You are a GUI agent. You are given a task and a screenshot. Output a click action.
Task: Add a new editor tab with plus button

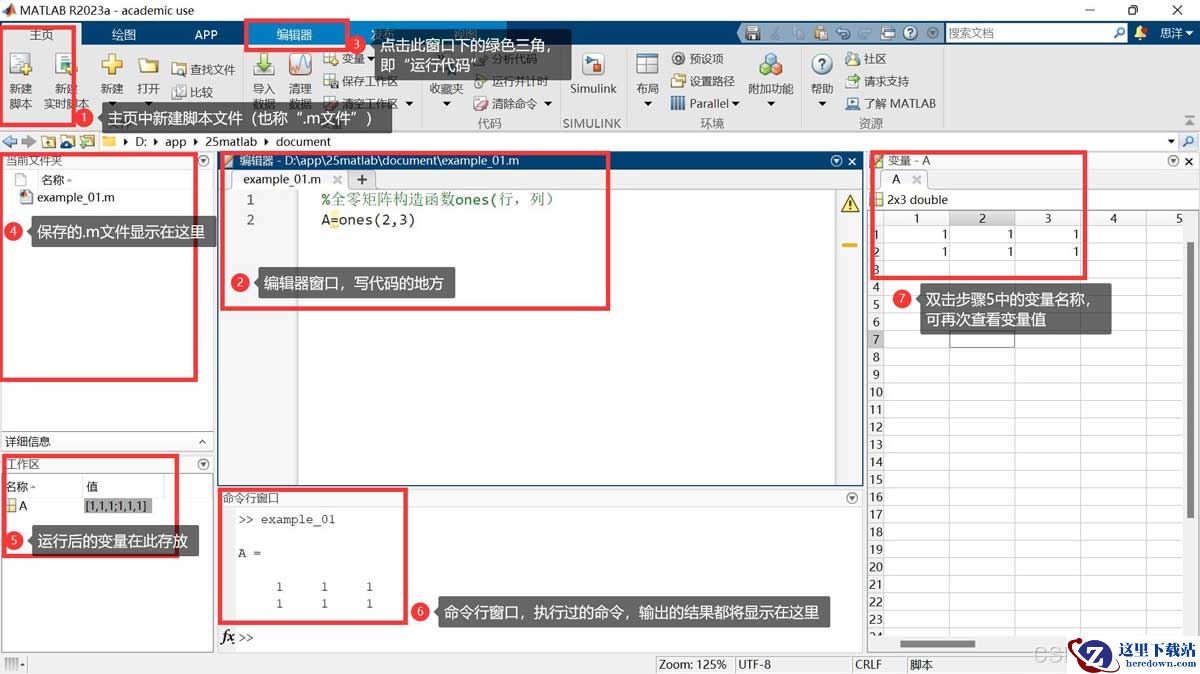click(x=361, y=180)
